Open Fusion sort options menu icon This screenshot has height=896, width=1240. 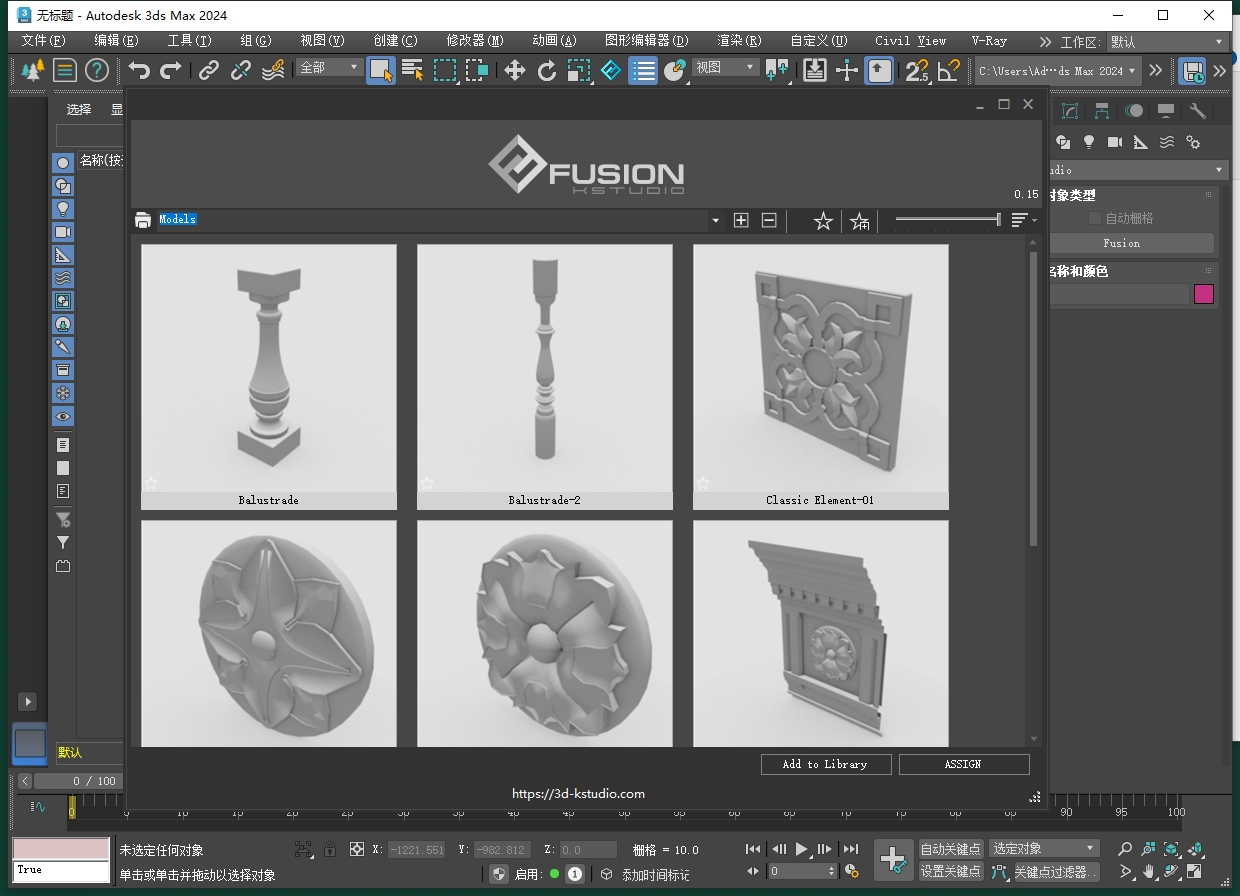pos(1022,220)
